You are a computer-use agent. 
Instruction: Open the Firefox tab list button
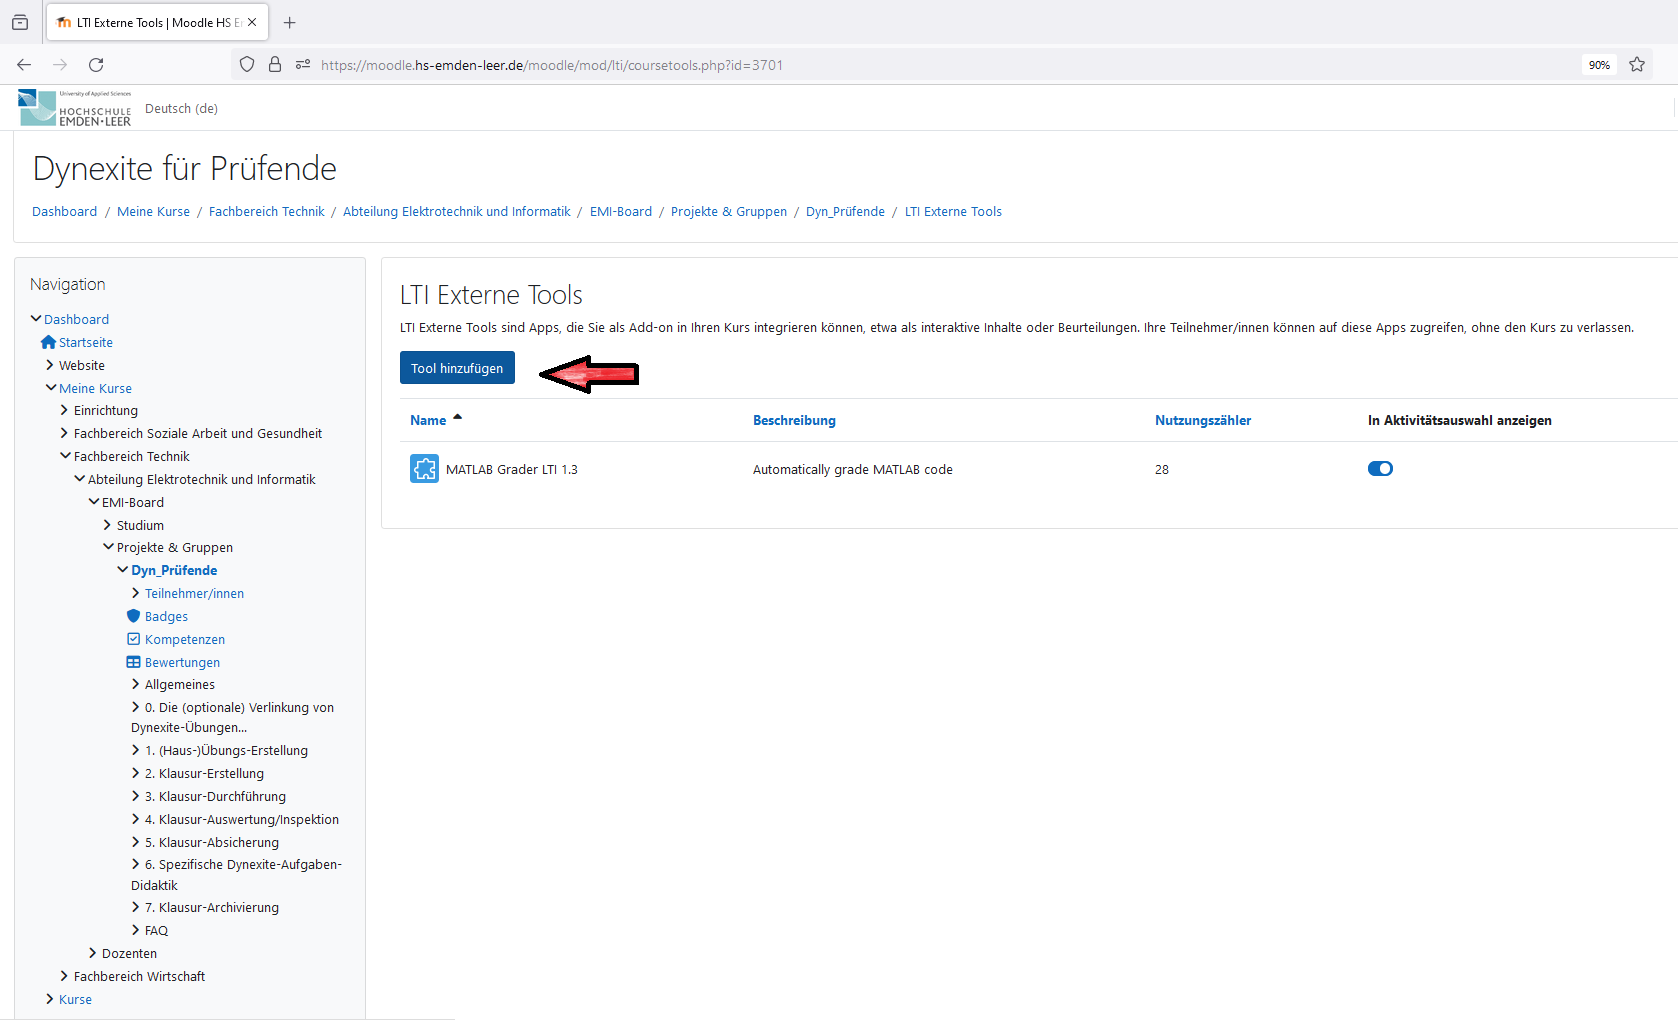point(20,22)
